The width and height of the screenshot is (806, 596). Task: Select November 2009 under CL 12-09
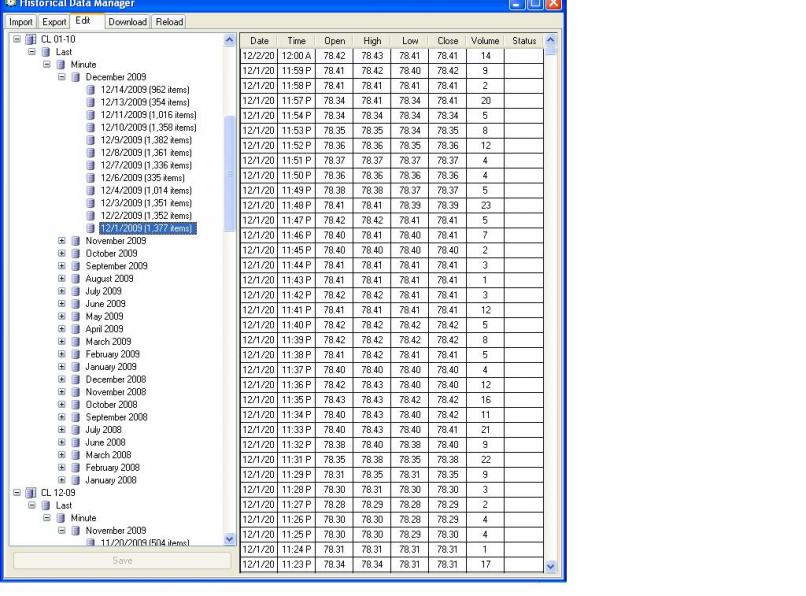116,531
